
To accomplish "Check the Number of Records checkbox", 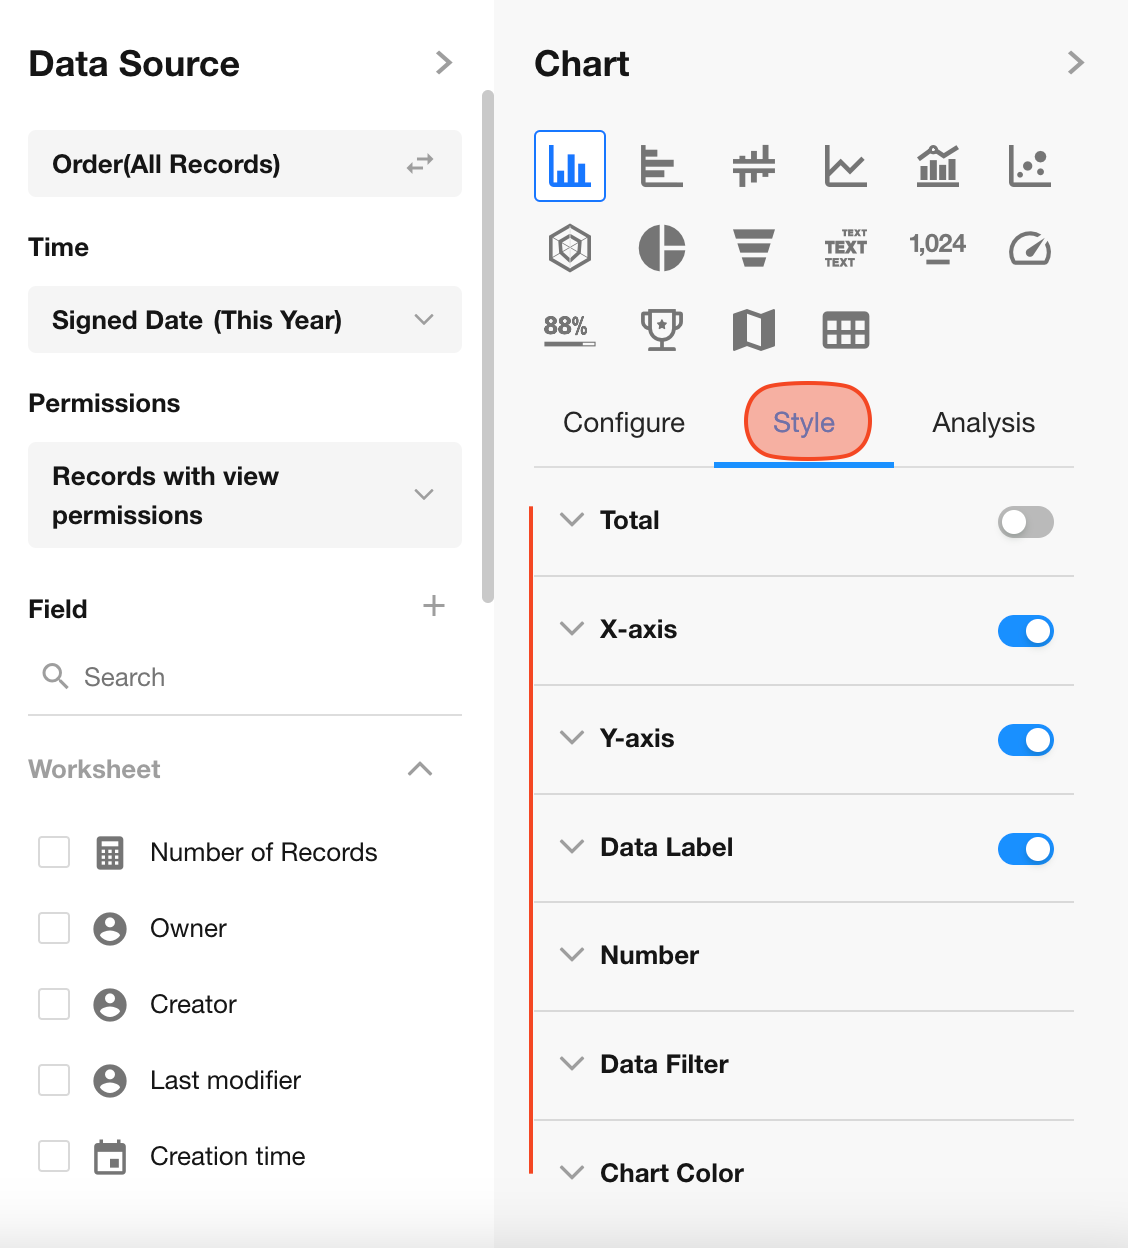I will (54, 852).
